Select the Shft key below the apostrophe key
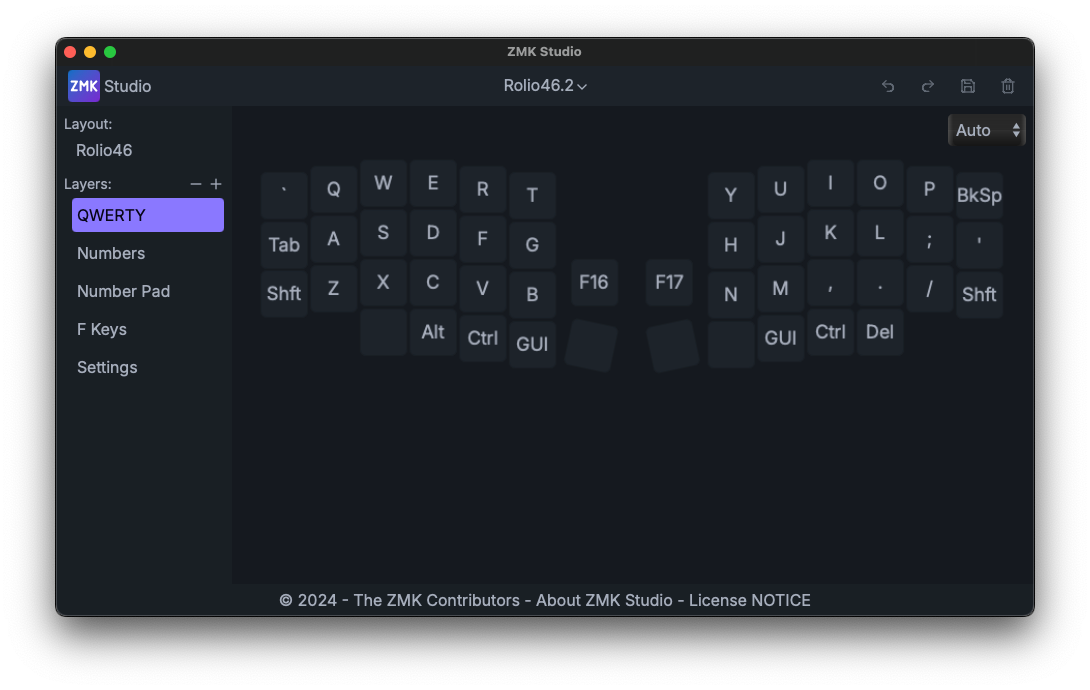 [979, 295]
